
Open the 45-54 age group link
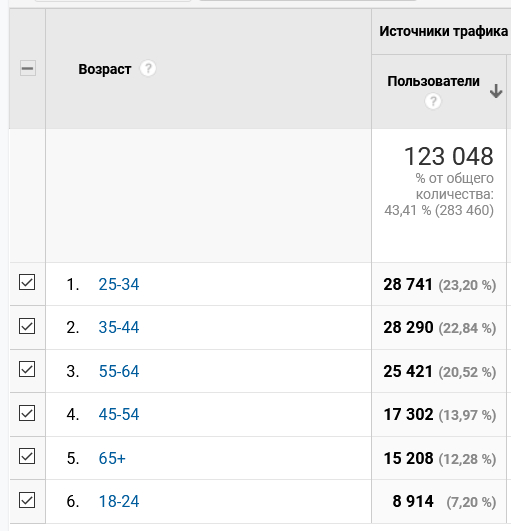coord(119,414)
